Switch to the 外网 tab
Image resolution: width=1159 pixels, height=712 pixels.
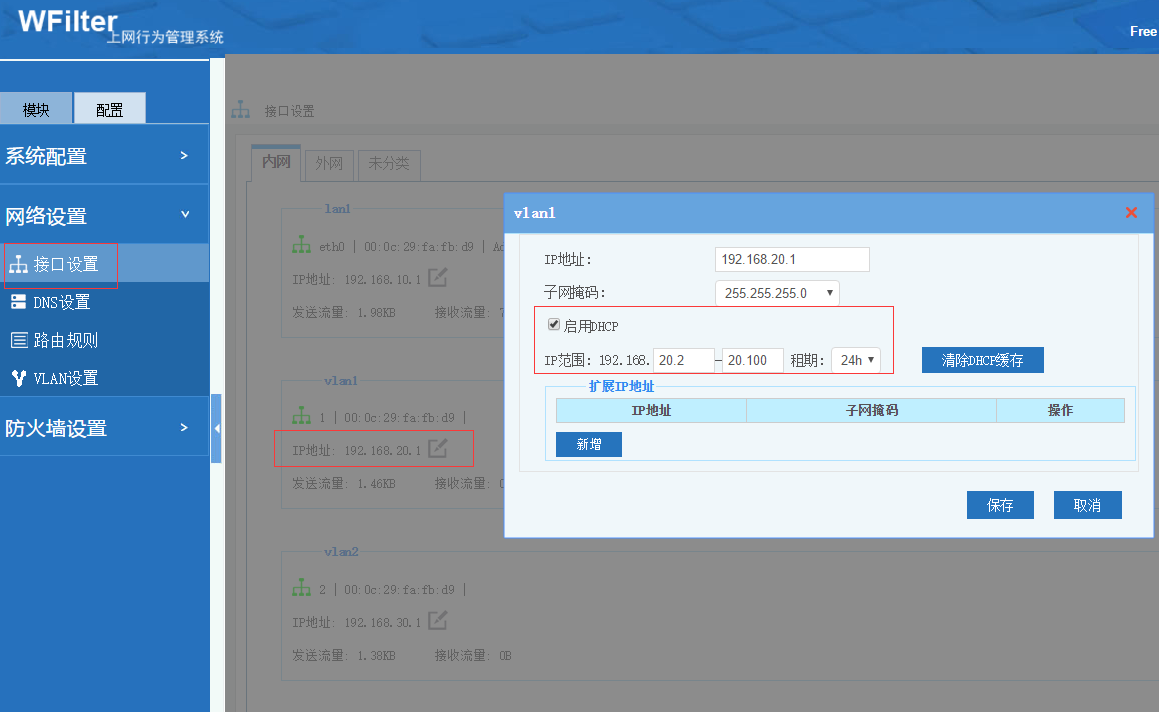tap(329, 163)
